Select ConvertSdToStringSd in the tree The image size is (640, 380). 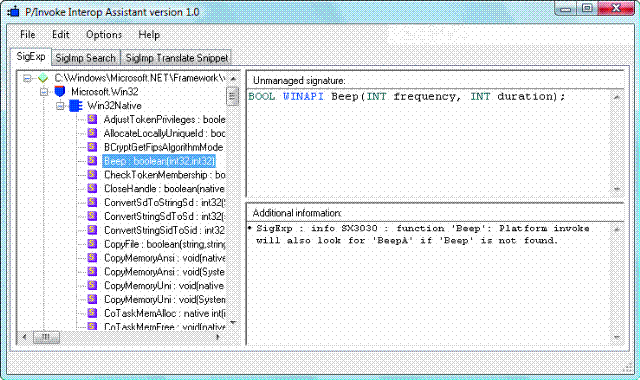tap(164, 202)
